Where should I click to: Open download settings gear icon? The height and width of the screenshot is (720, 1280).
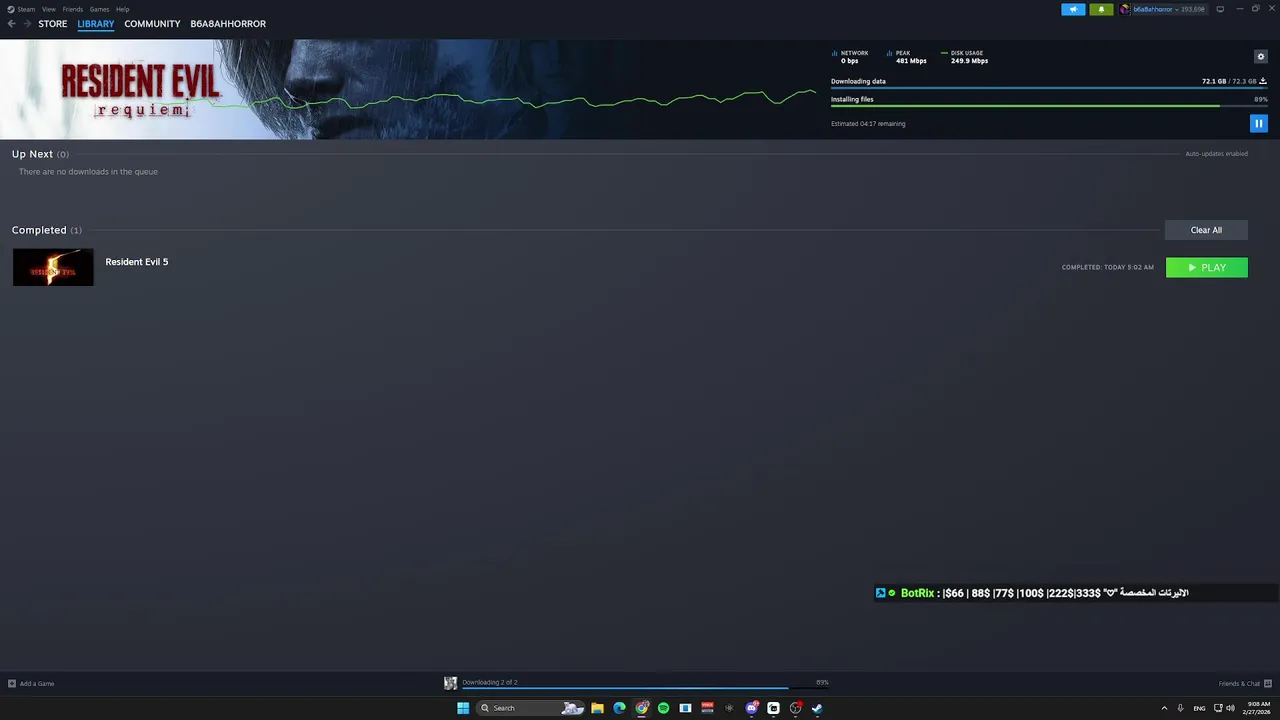click(x=1260, y=57)
